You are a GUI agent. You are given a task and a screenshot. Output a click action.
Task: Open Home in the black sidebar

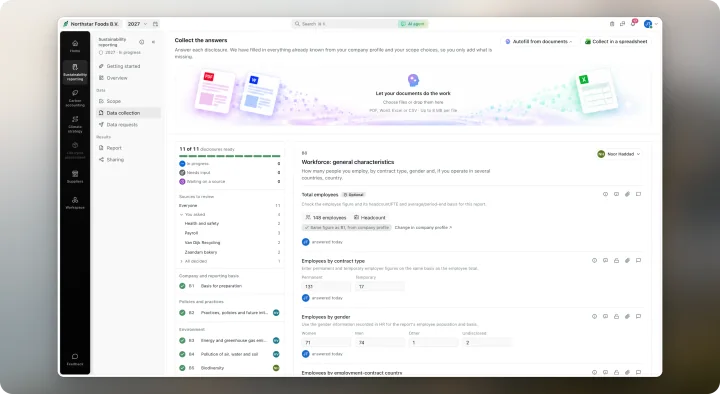coord(75,46)
